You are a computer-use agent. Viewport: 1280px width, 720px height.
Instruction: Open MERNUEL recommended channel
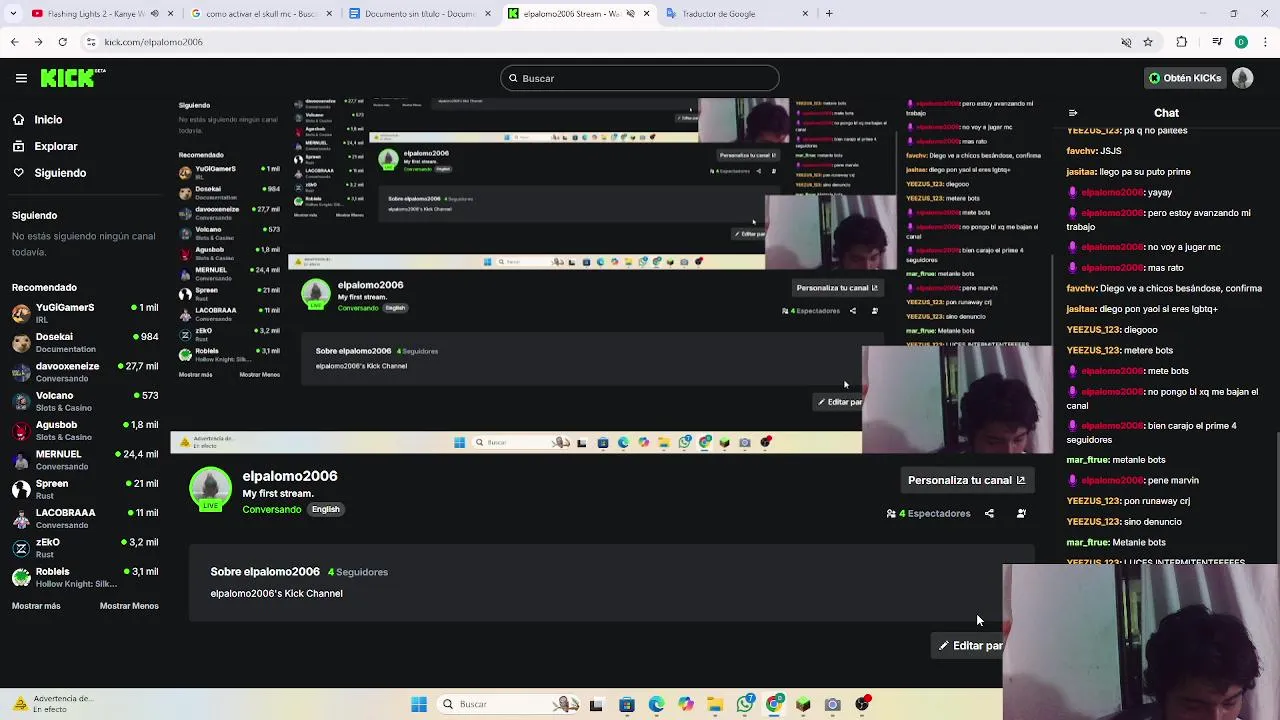tap(85, 460)
